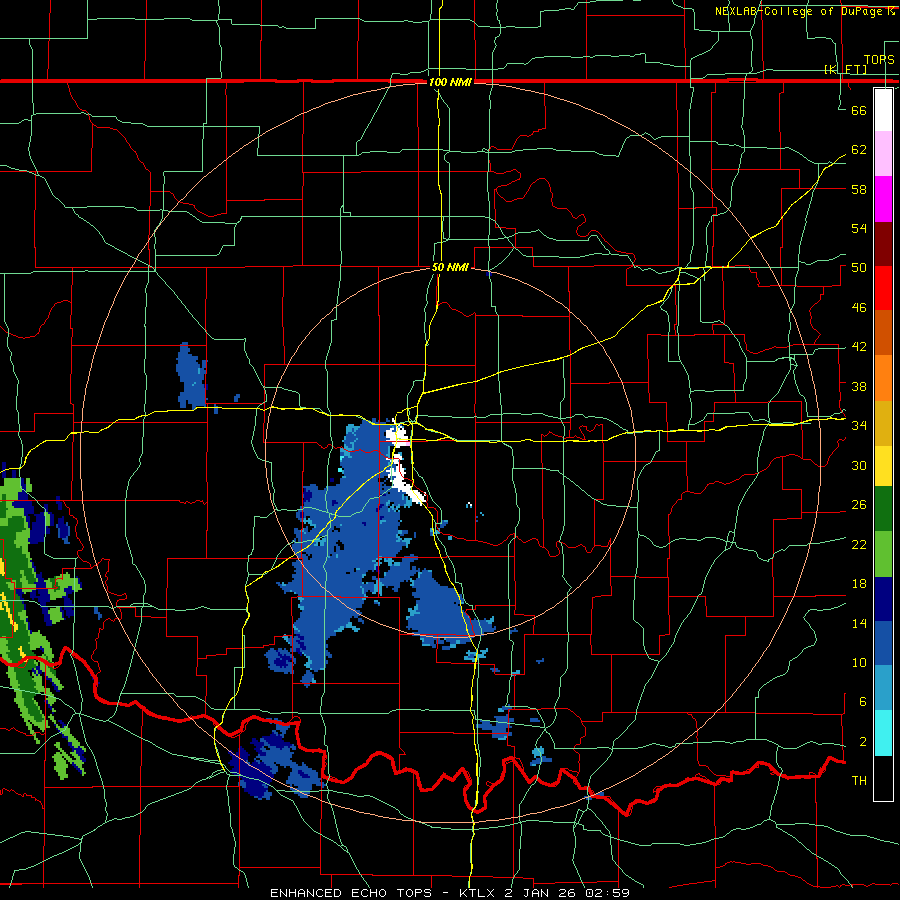Click the "22" legend value
900x900 pixels.
[x=859, y=545]
